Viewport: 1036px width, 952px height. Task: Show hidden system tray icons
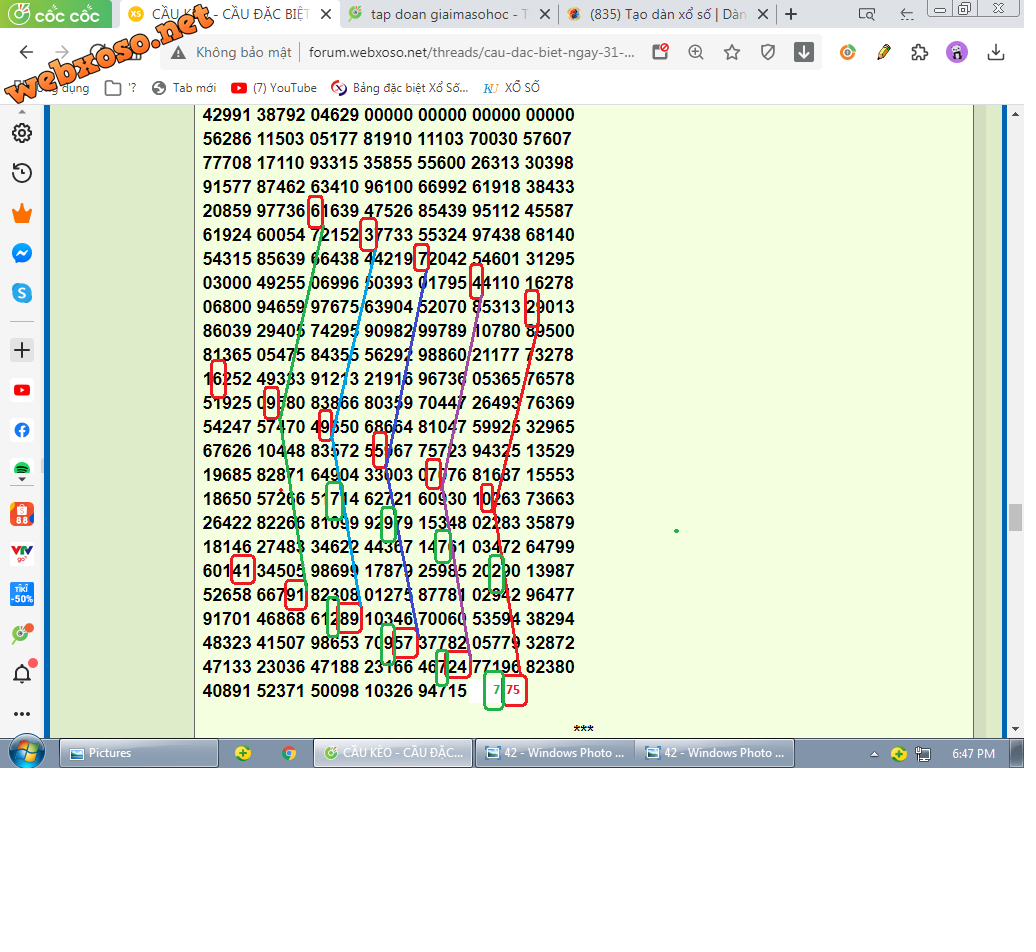[x=875, y=754]
